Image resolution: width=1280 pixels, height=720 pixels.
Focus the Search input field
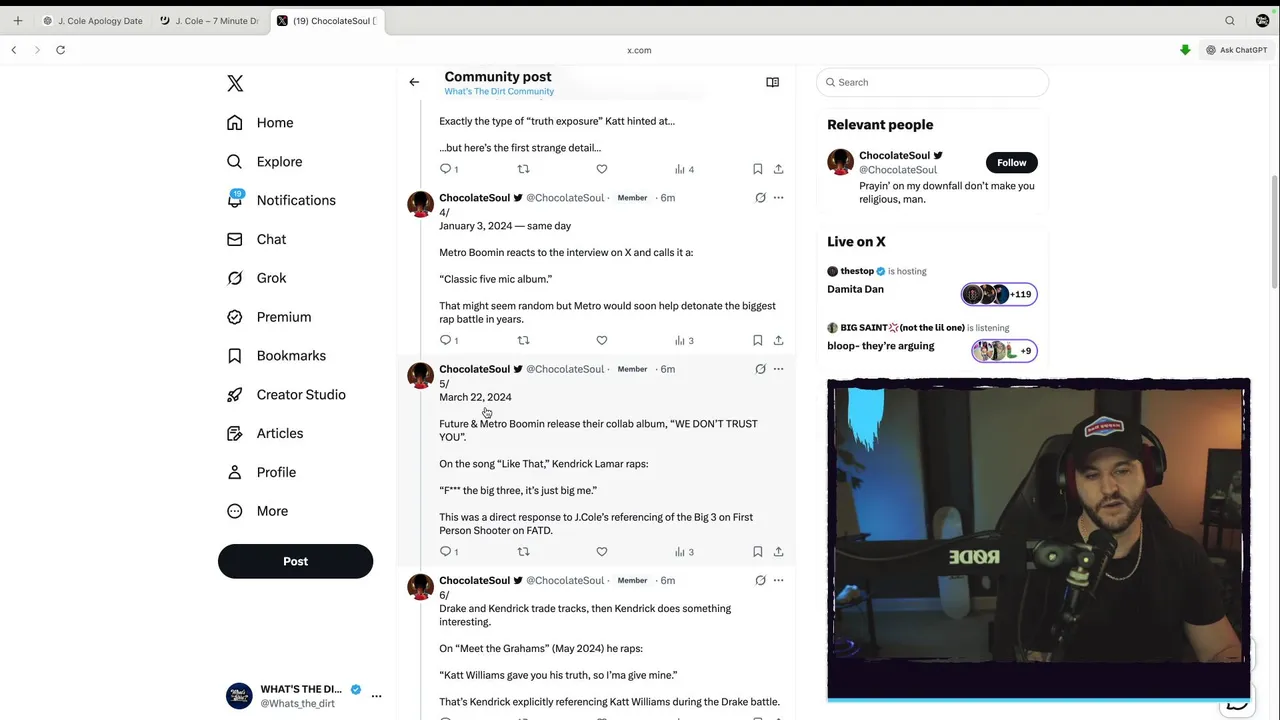coord(932,82)
